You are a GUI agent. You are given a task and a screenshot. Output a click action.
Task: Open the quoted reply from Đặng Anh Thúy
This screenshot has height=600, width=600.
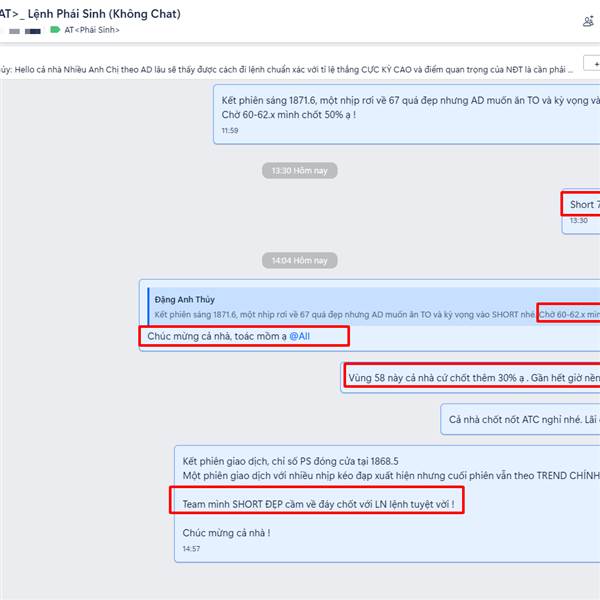[373, 307]
